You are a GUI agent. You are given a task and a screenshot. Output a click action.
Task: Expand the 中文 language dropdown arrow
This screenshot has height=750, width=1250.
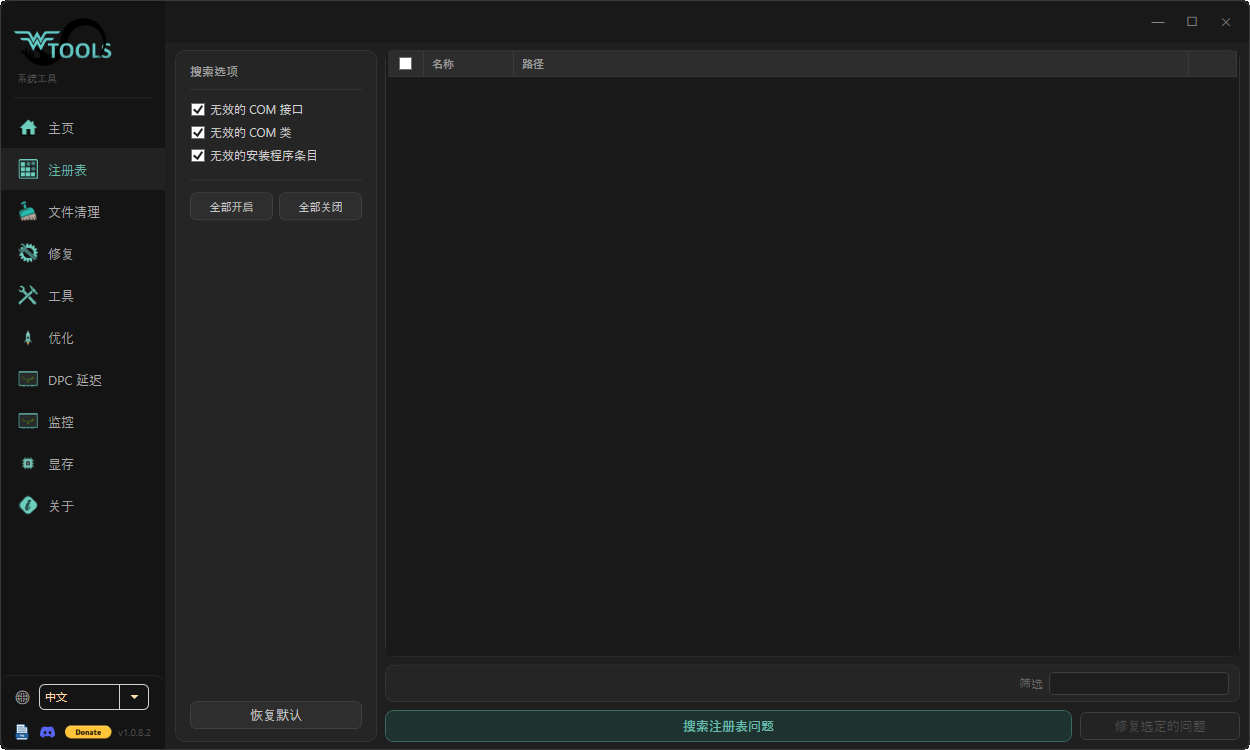tap(134, 697)
